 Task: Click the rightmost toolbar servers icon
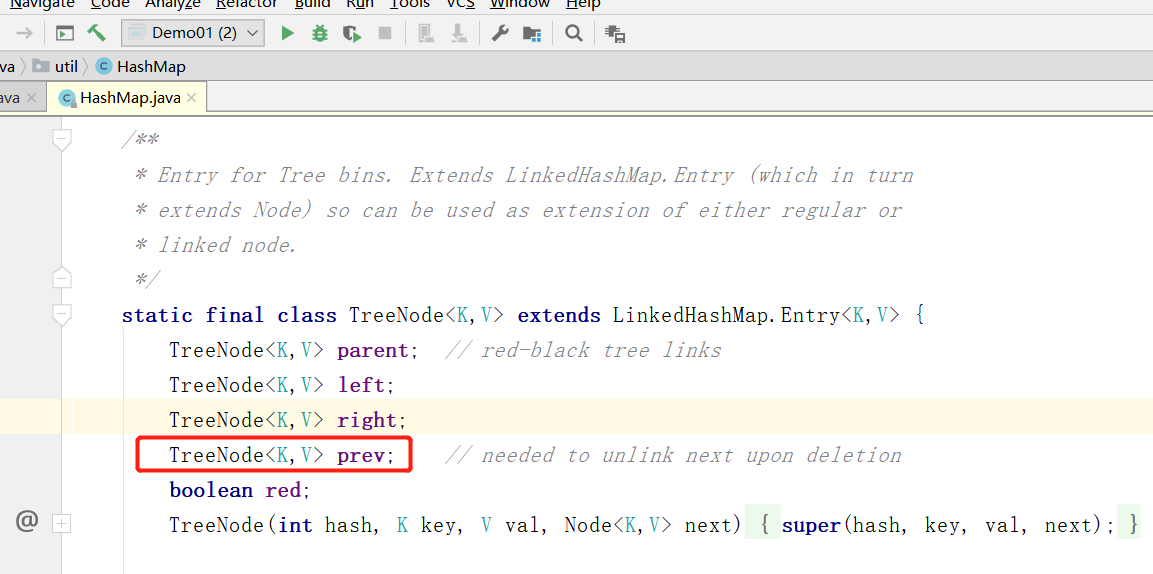[615, 33]
